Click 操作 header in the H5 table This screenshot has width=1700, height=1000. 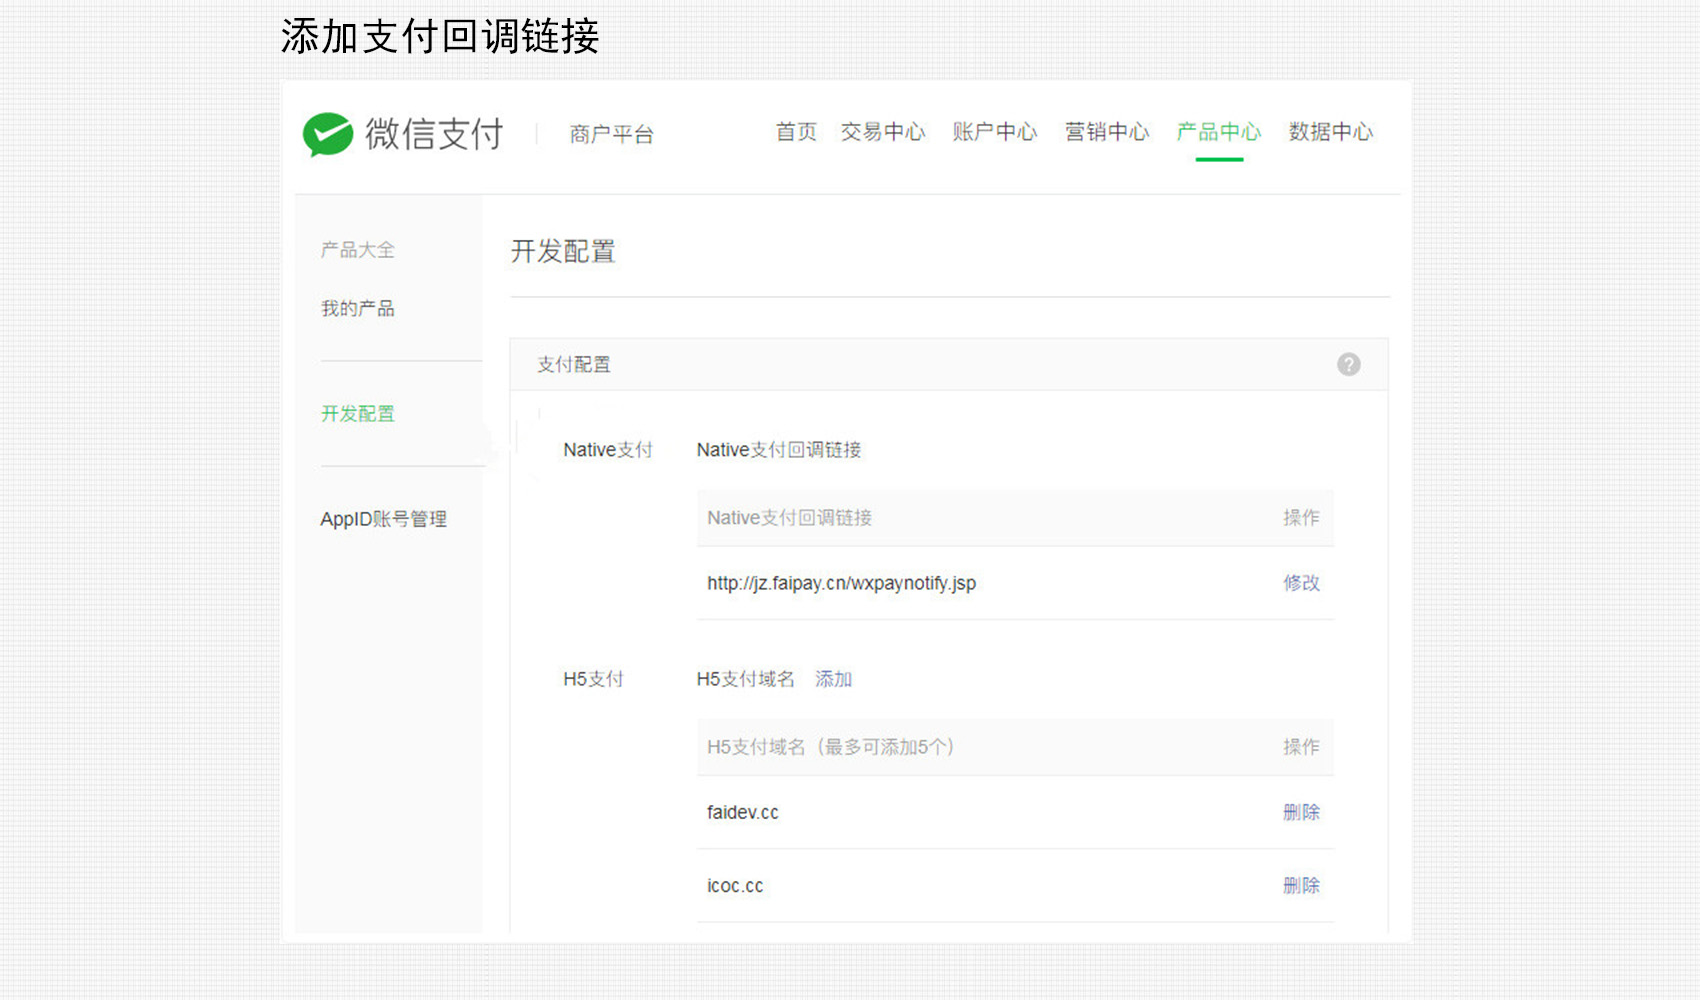coord(1301,747)
